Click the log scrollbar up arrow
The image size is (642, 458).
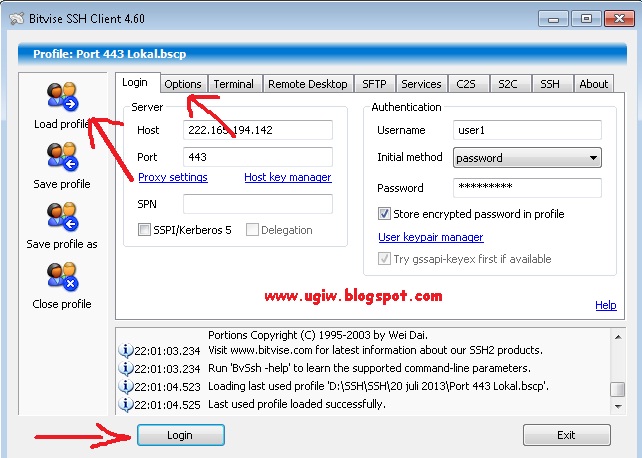618,337
